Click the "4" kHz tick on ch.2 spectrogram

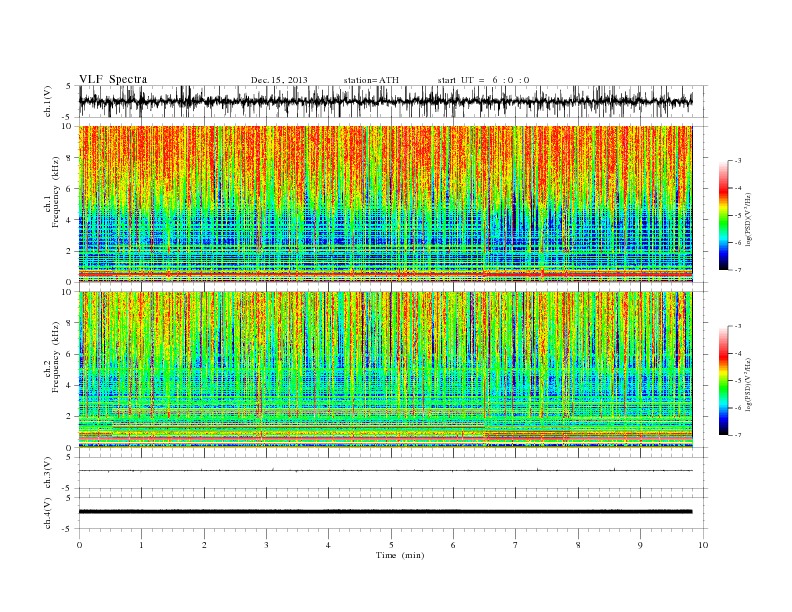(x=69, y=385)
